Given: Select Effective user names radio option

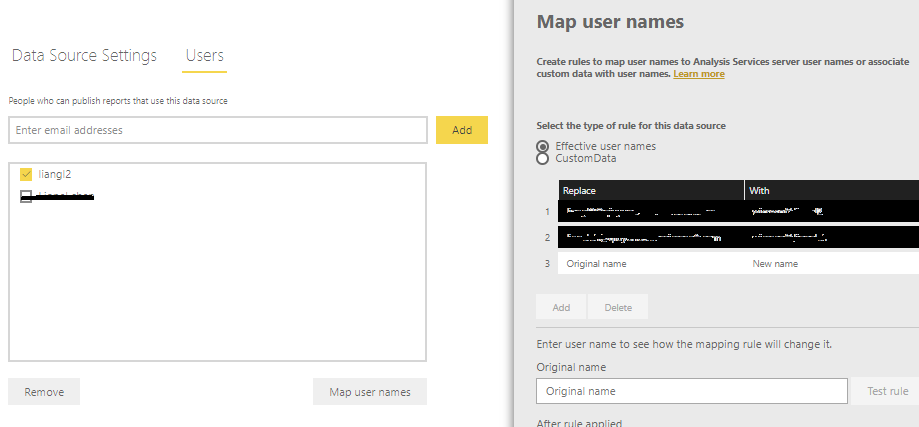Looking at the screenshot, I should (x=543, y=146).
